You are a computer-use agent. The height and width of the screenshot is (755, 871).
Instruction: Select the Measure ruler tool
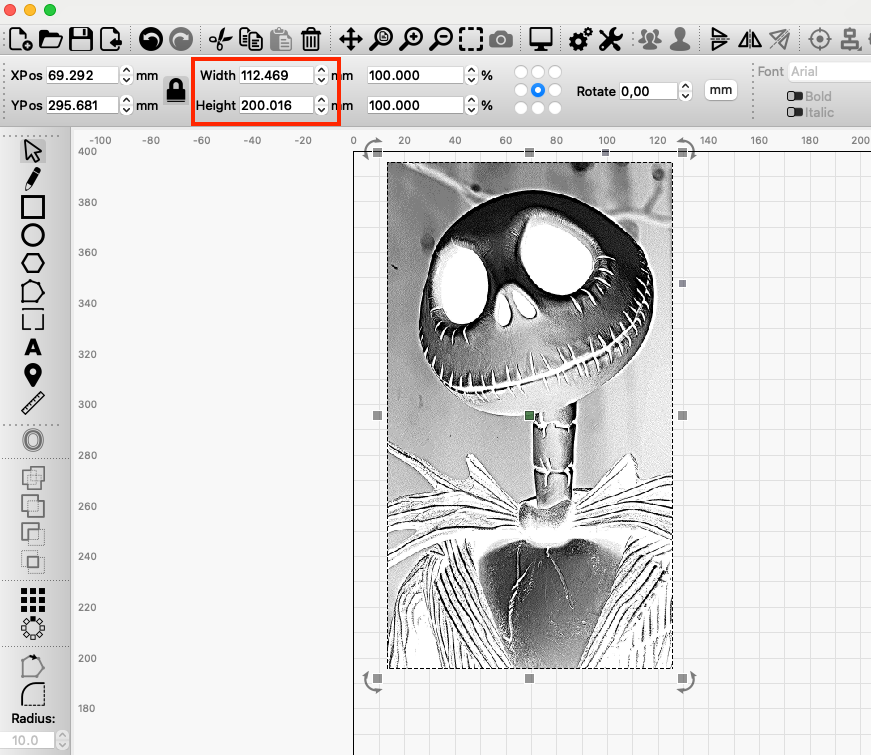[x=33, y=403]
